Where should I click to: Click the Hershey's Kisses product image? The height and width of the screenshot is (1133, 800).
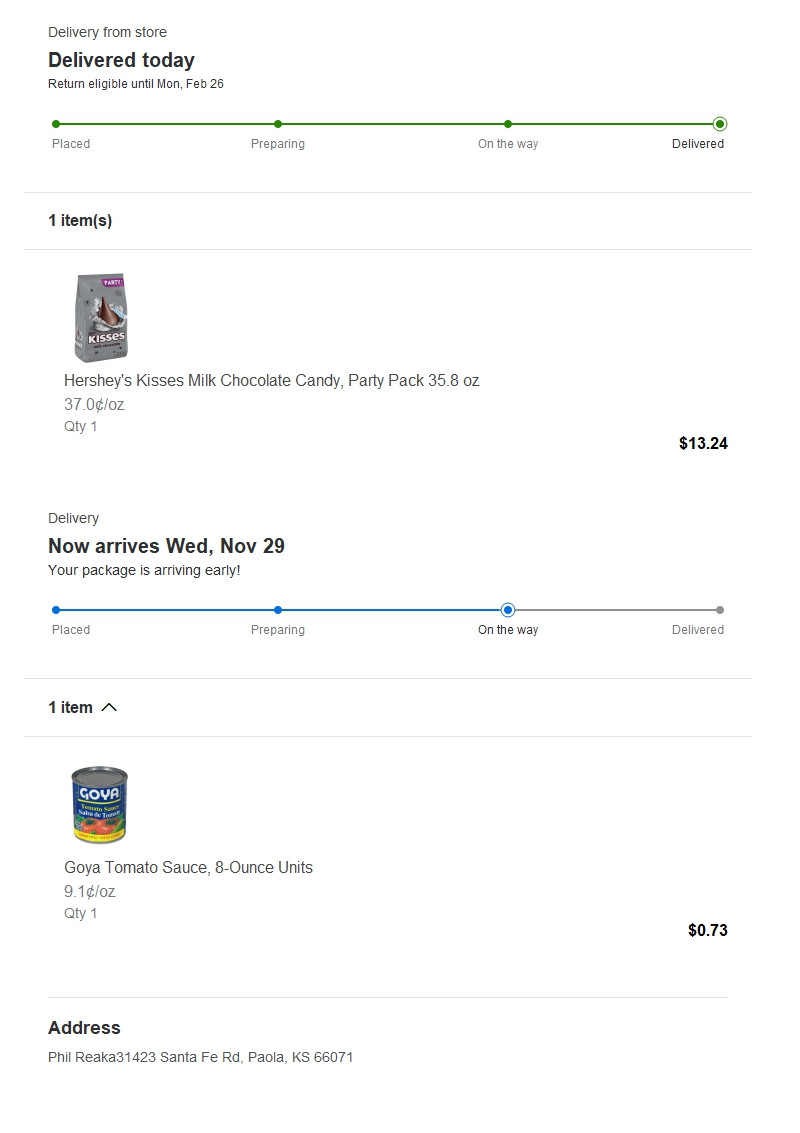(x=100, y=318)
